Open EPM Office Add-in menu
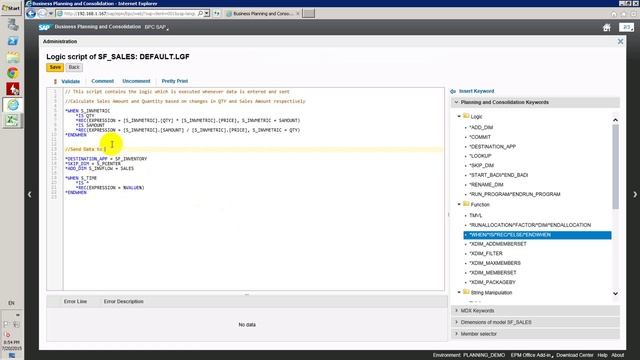The width and height of the screenshot is (640, 360). point(531,355)
